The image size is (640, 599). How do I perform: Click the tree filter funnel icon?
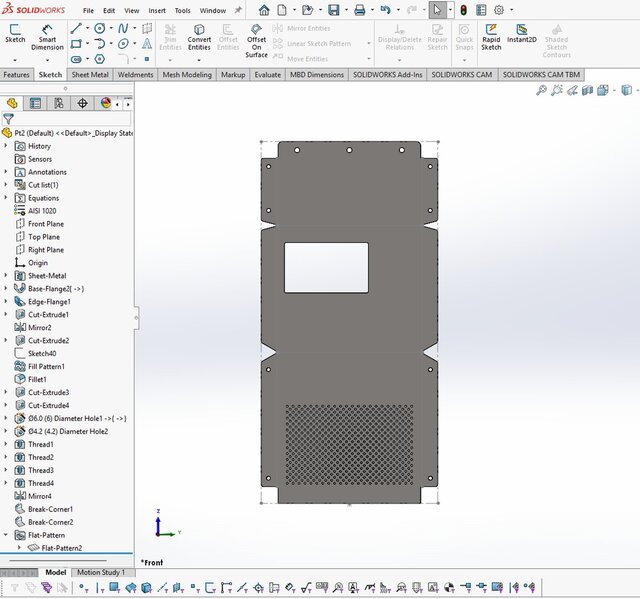pos(8,119)
